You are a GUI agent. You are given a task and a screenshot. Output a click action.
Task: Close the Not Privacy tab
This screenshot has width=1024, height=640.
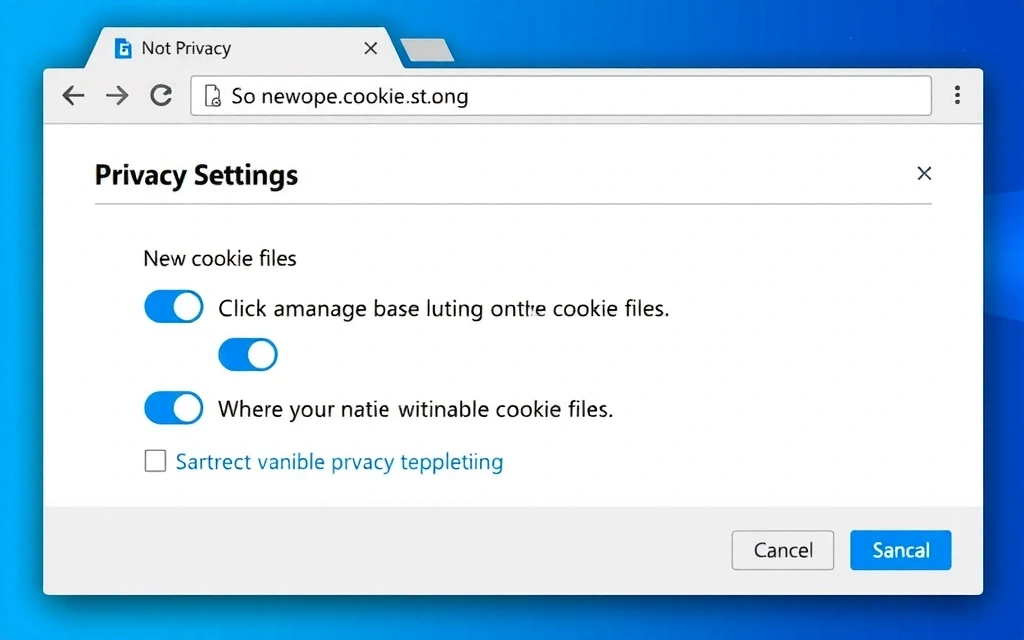point(371,48)
